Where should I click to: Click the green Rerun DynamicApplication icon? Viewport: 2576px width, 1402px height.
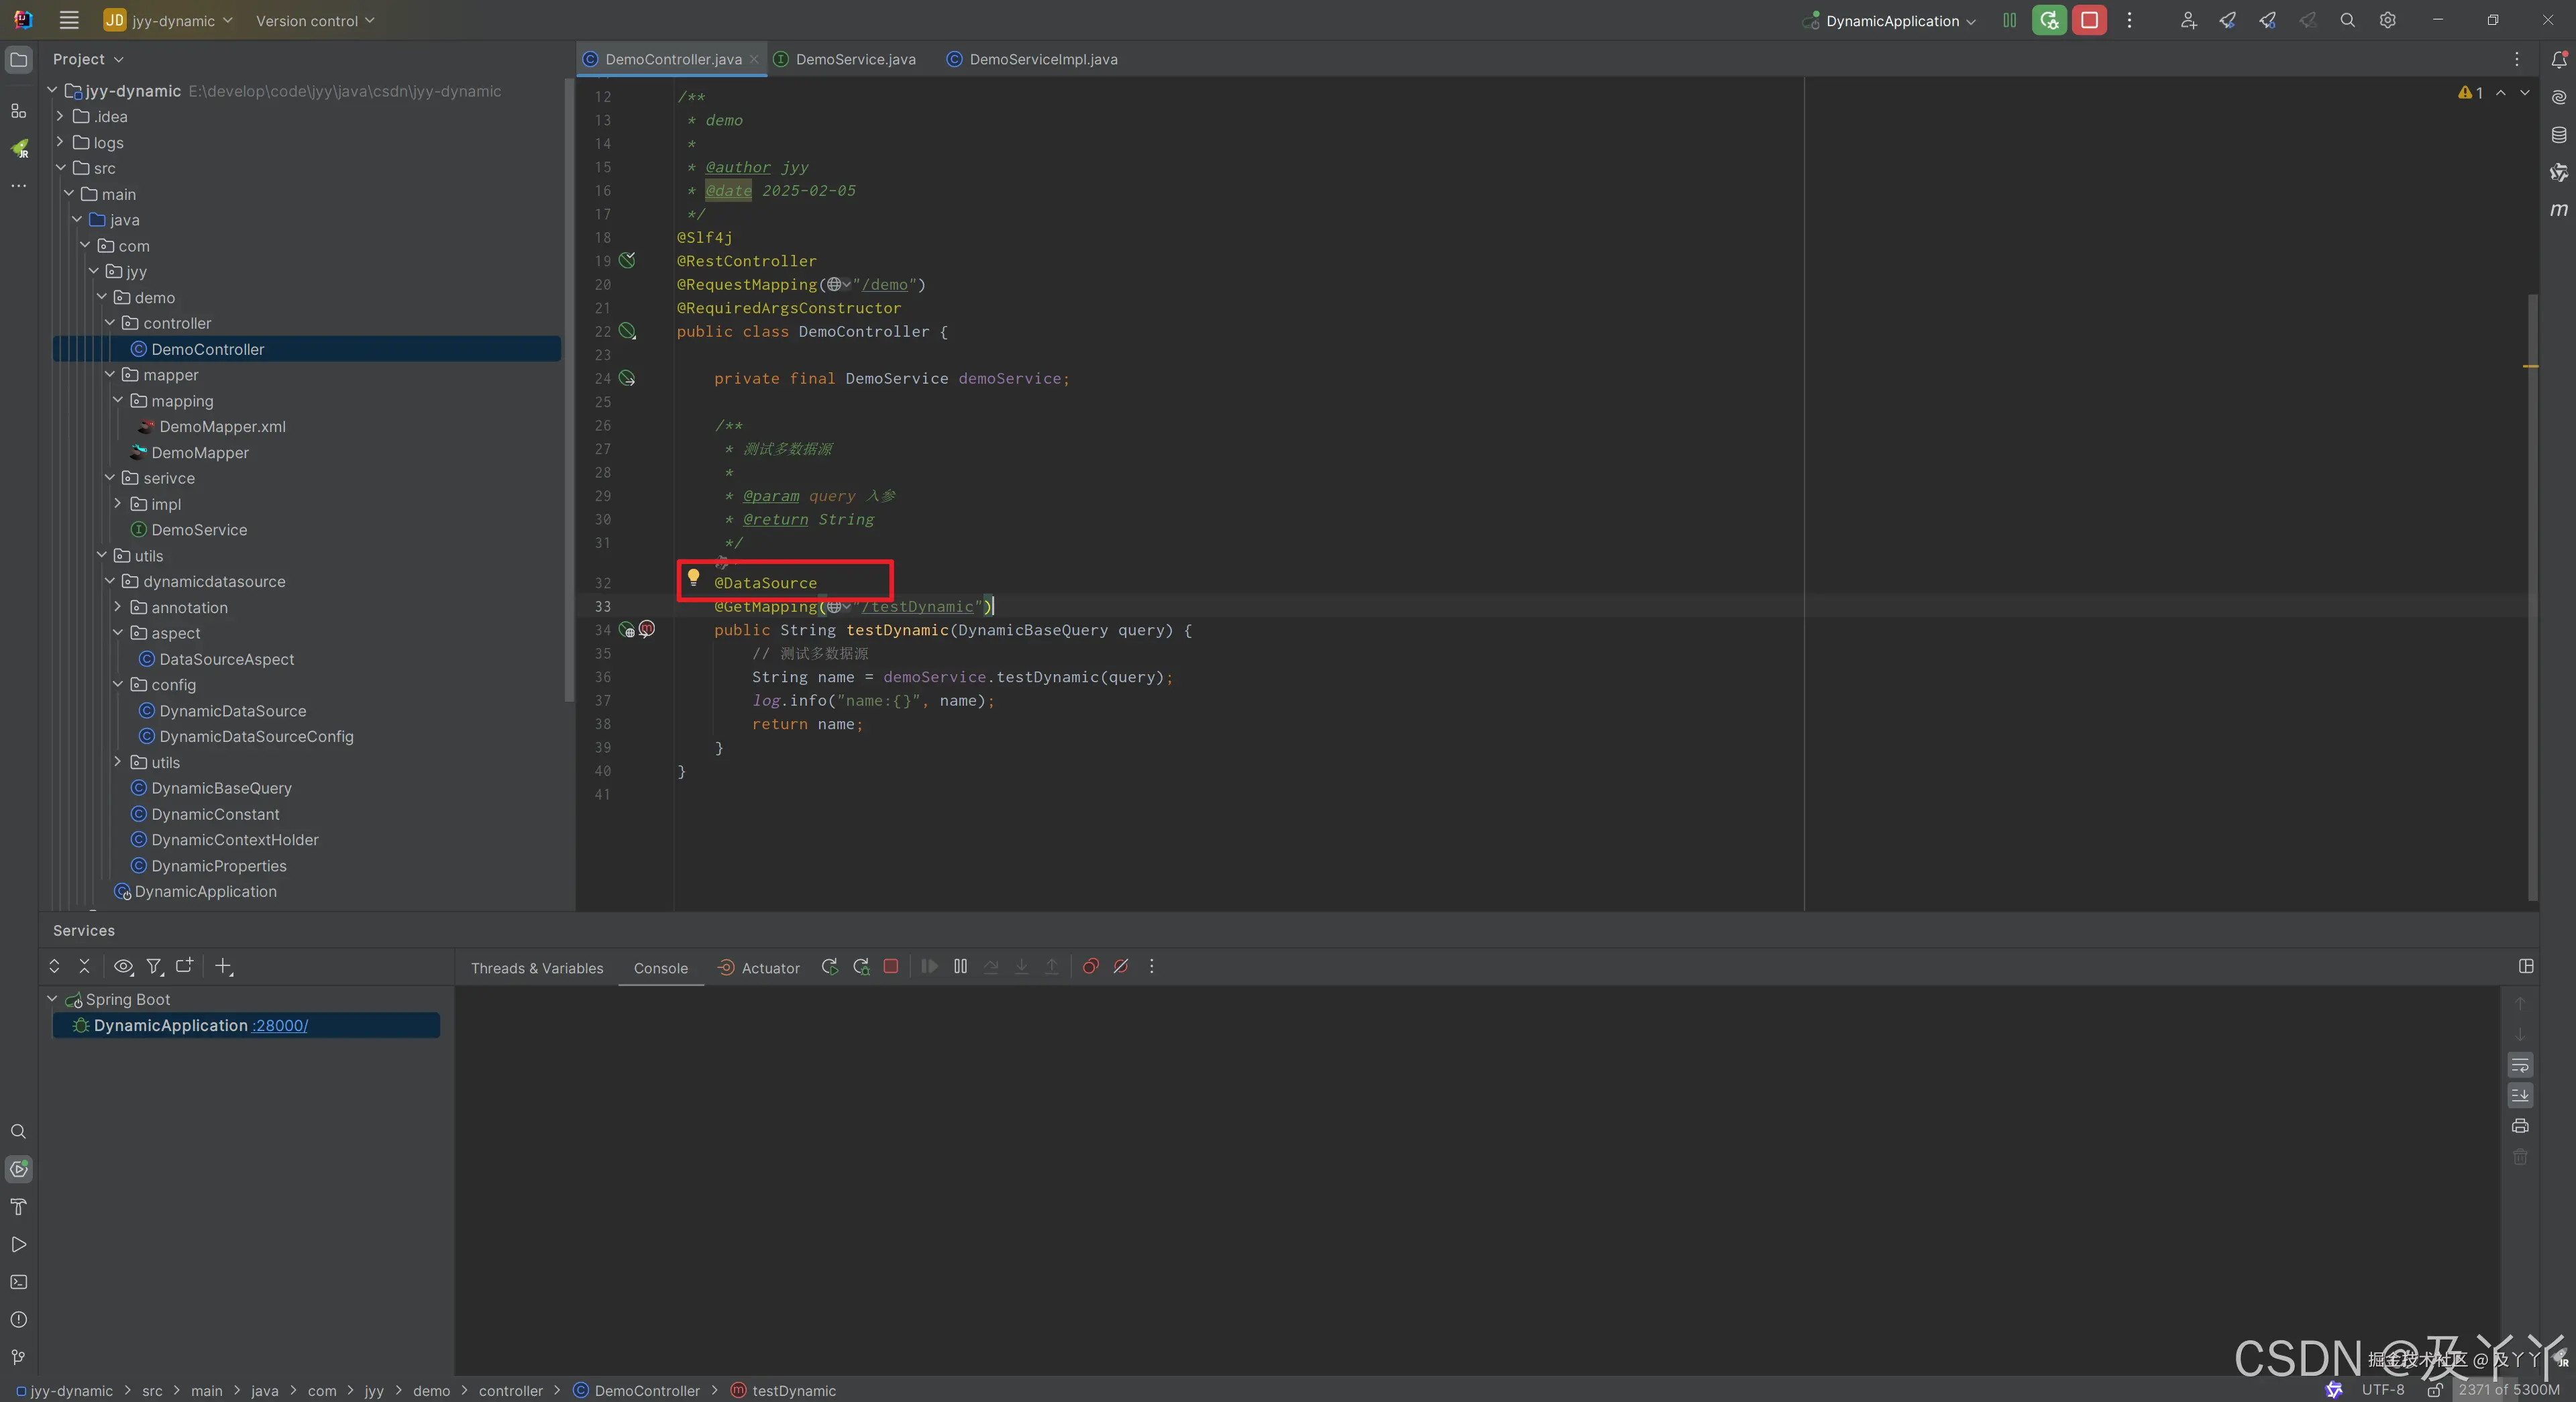click(2049, 20)
